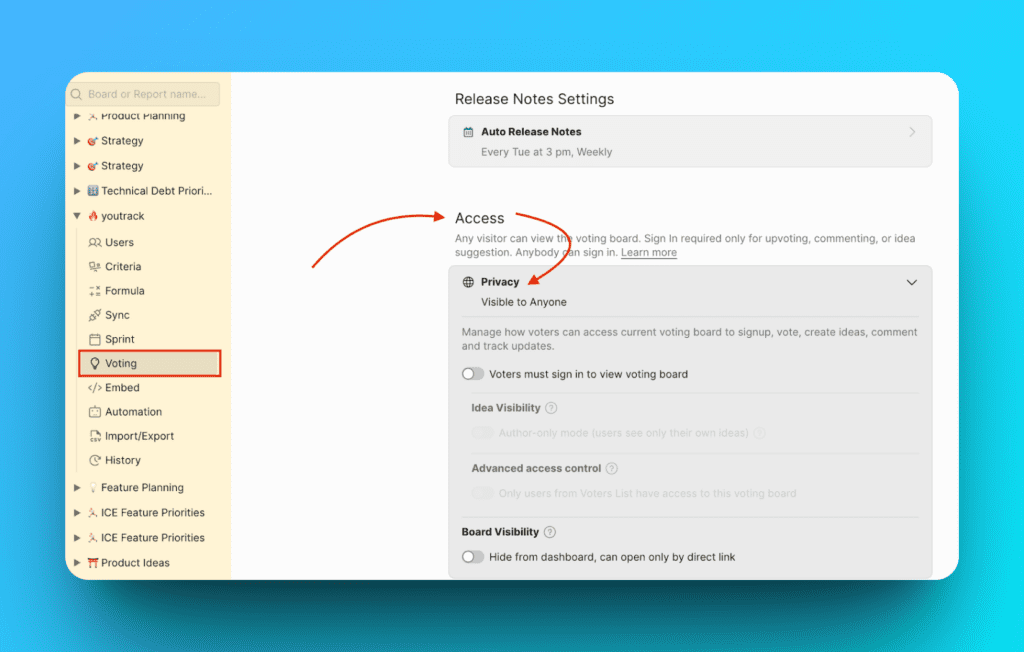Click the Idea Visibility help icon
This screenshot has width=1024, height=652.
pyautogui.click(x=551, y=408)
